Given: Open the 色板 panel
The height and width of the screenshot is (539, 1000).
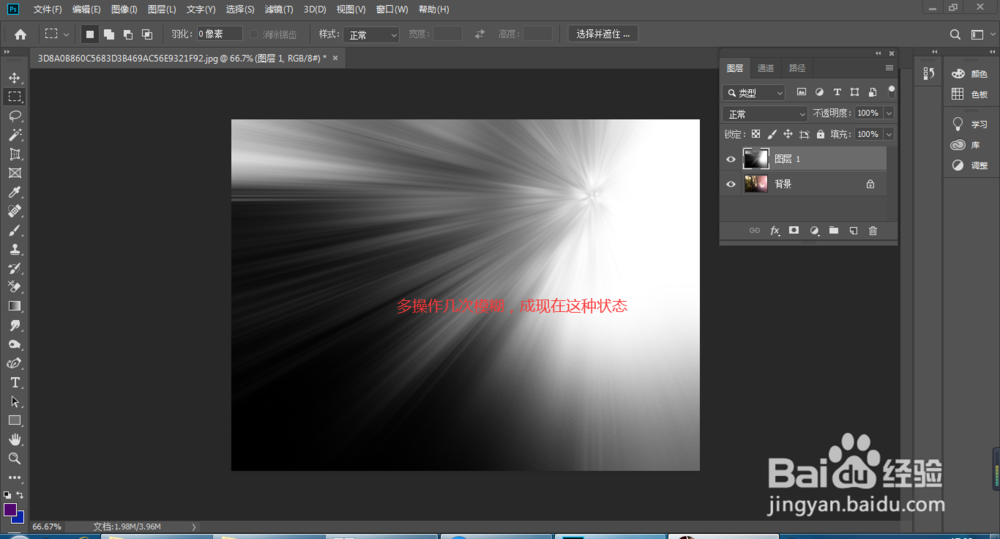Looking at the screenshot, I should coord(969,94).
